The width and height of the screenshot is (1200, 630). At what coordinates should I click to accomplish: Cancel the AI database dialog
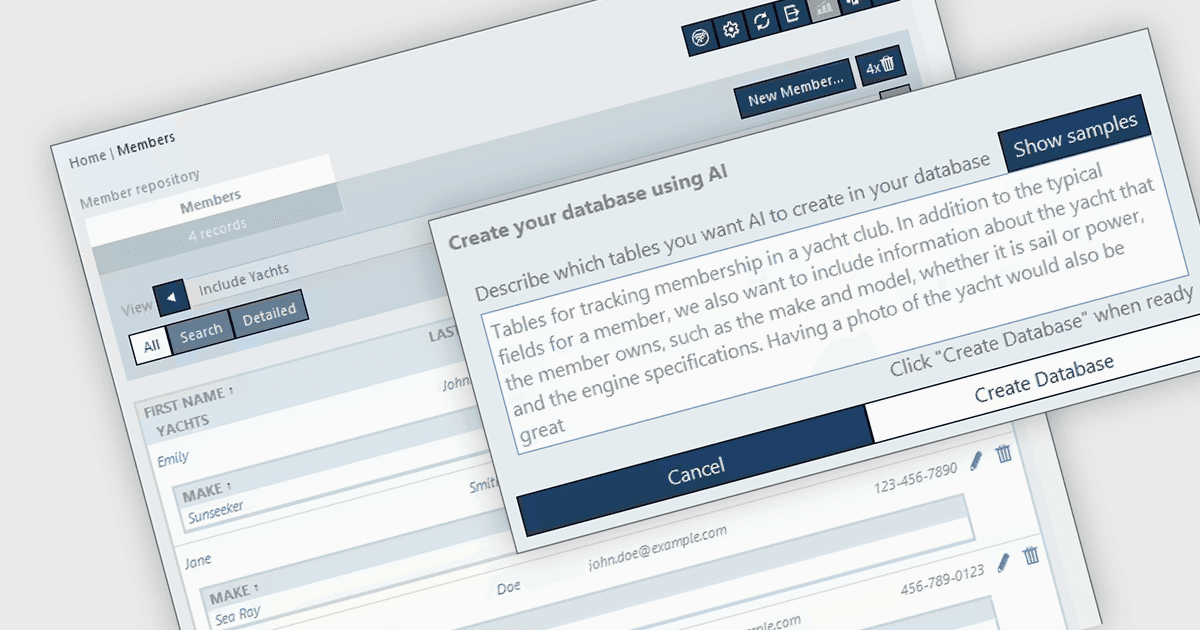tap(695, 469)
